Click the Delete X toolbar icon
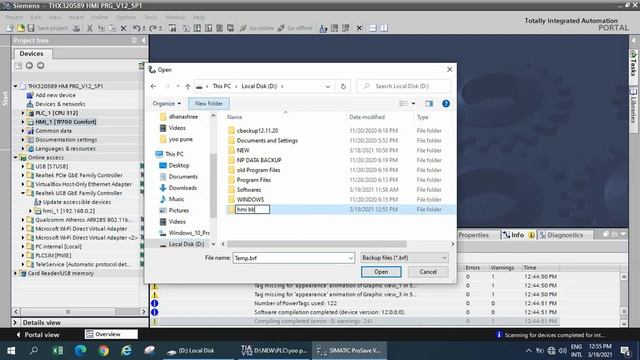640x360 pixels. pyautogui.click(x=124, y=28)
